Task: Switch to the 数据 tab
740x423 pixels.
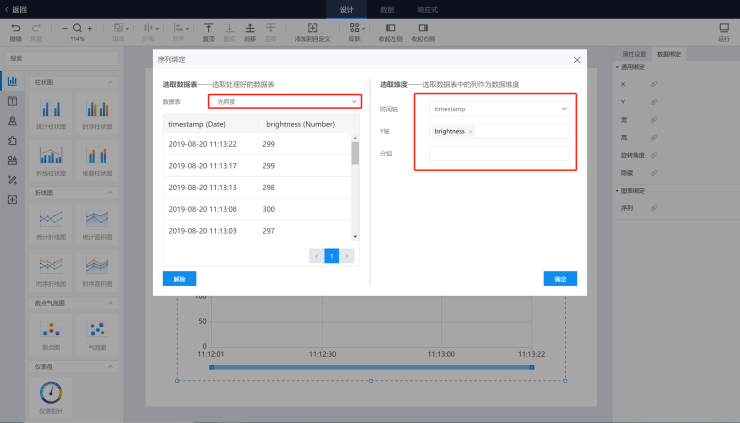Action: 387,9
